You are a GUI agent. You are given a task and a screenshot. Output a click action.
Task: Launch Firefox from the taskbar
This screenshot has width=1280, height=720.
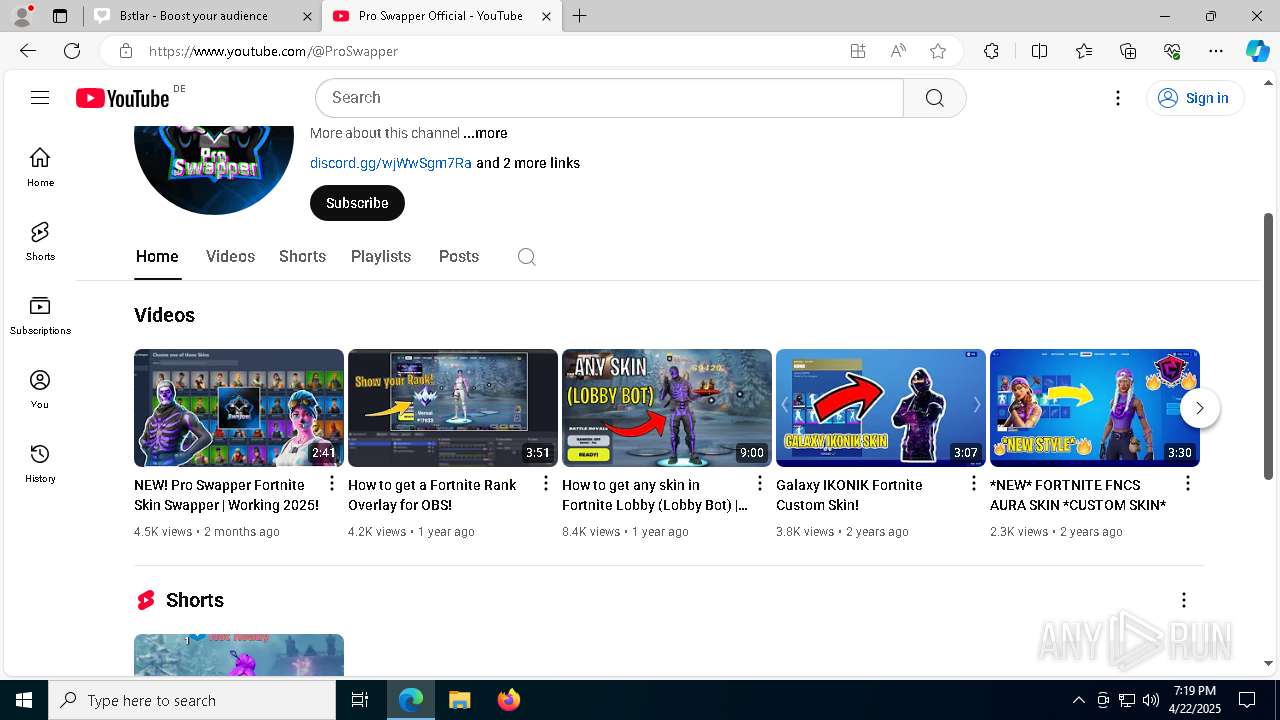pyautogui.click(x=509, y=700)
